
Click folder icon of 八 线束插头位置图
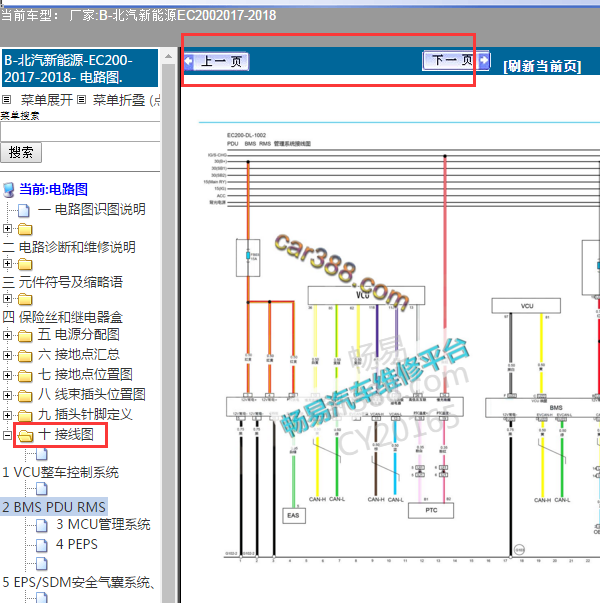[25, 396]
